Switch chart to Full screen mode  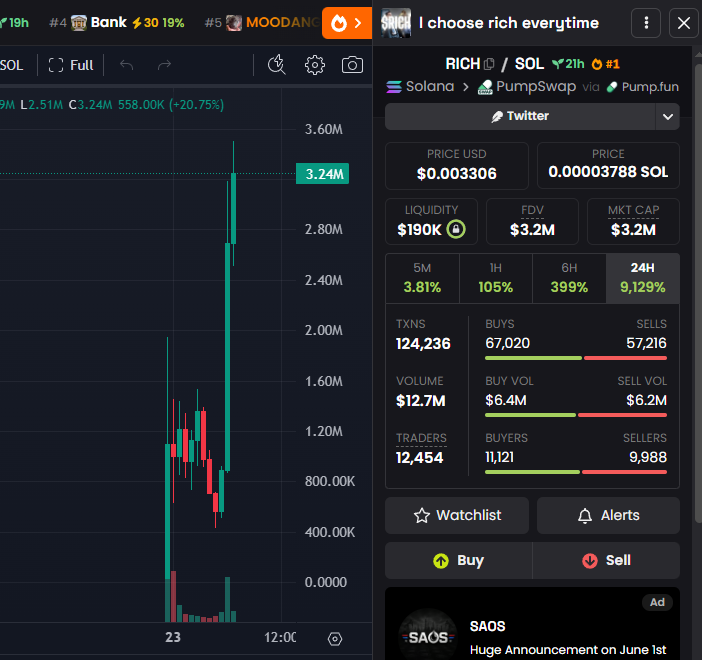coord(71,65)
